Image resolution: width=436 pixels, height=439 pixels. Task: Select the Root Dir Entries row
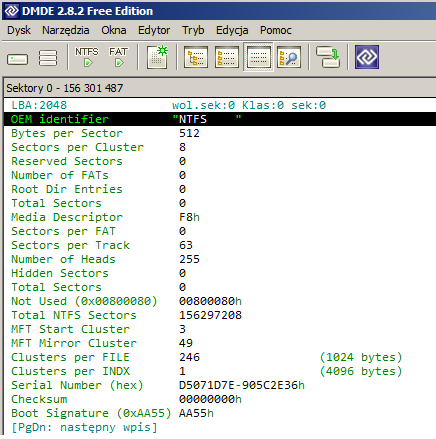pyautogui.click(x=220, y=189)
